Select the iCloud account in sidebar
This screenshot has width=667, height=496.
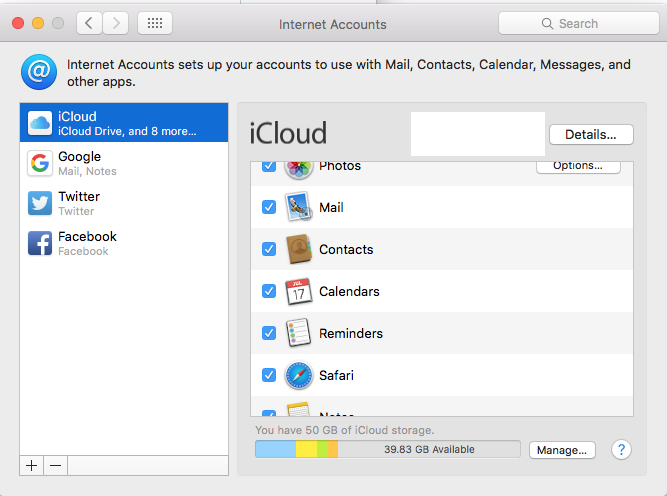pos(124,123)
